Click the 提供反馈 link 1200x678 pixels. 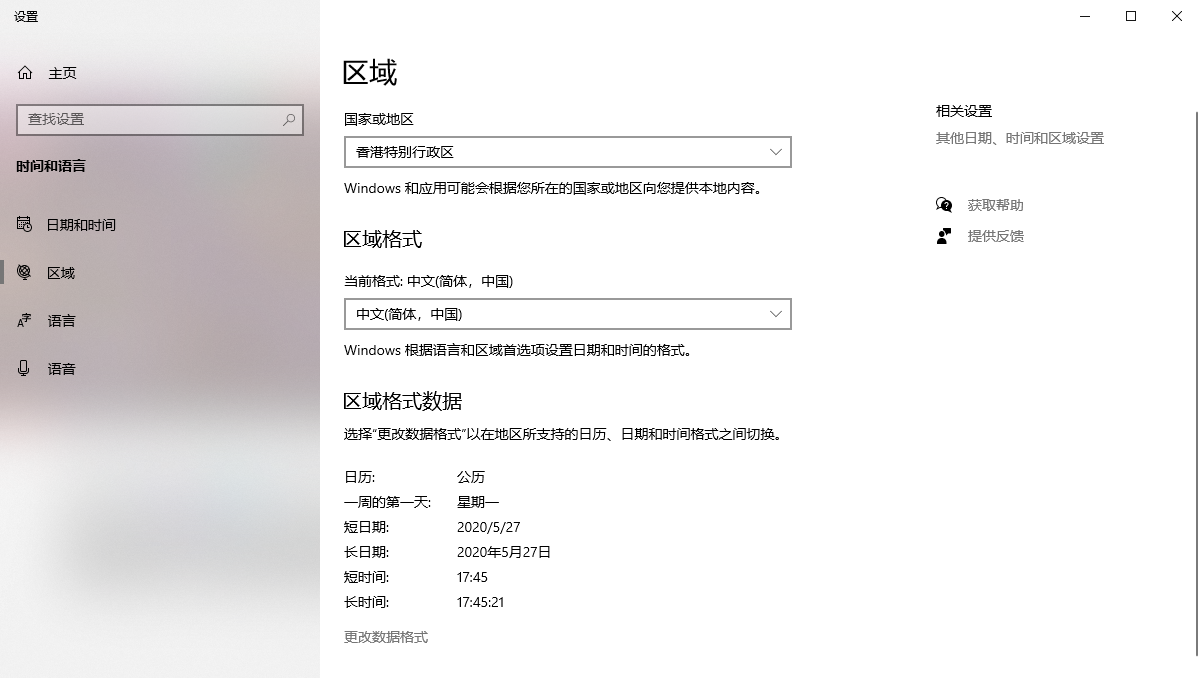995,236
